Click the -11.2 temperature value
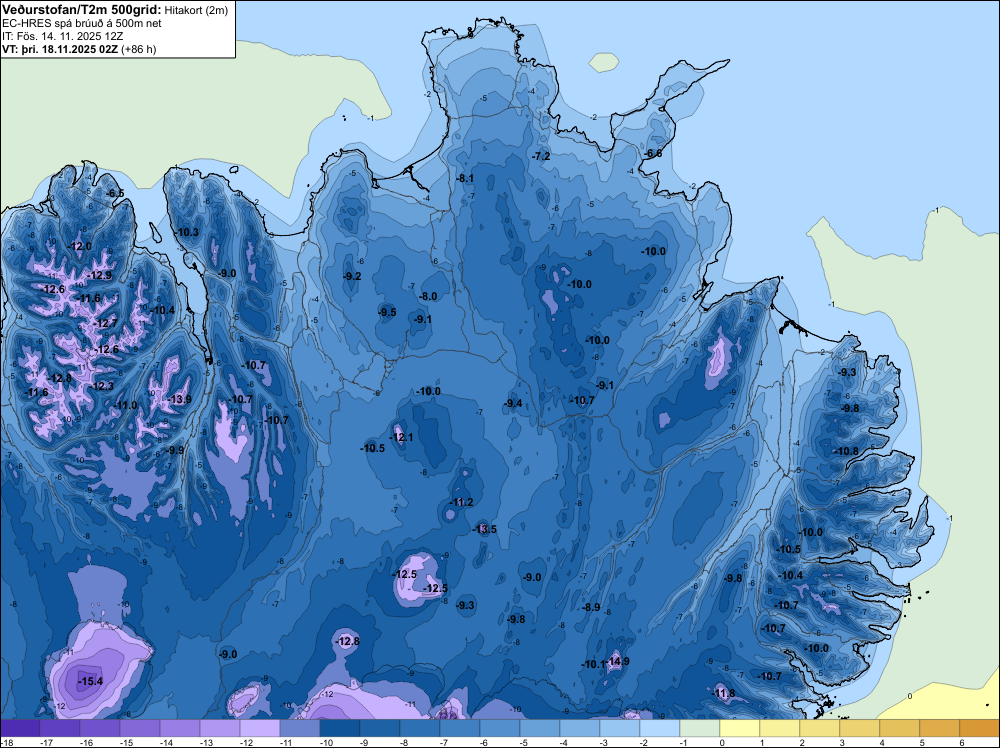This screenshot has width=1000, height=748. coord(461,502)
